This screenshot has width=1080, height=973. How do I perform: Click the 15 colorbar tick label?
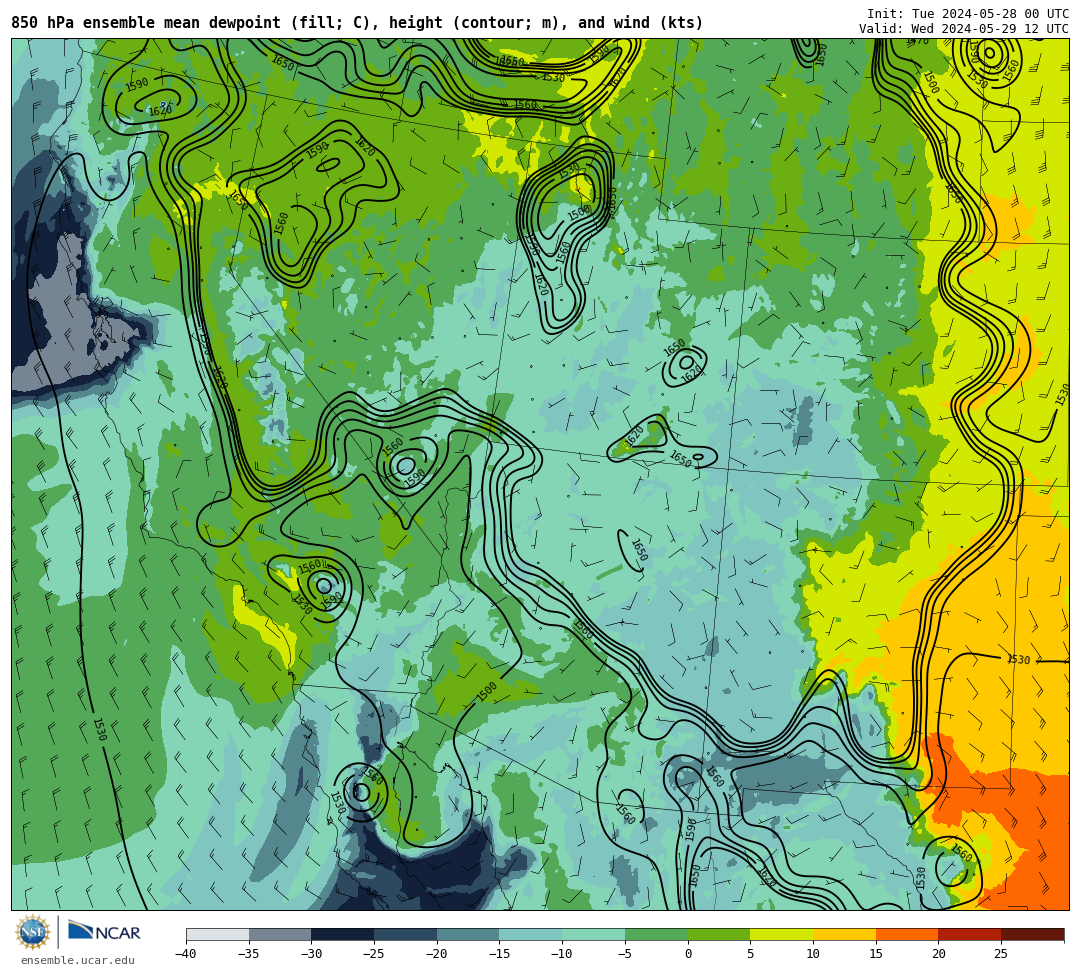tap(876, 954)
